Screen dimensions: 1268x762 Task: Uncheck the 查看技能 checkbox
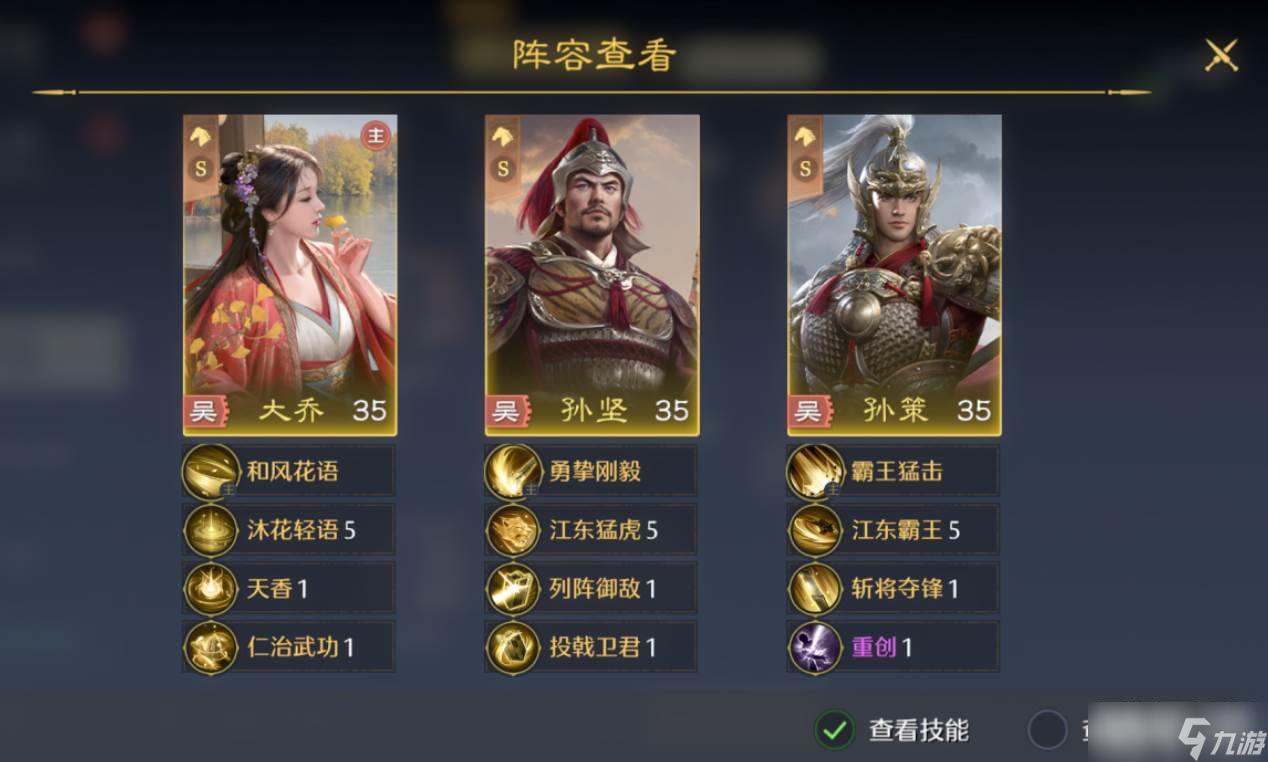click(835, 730)
